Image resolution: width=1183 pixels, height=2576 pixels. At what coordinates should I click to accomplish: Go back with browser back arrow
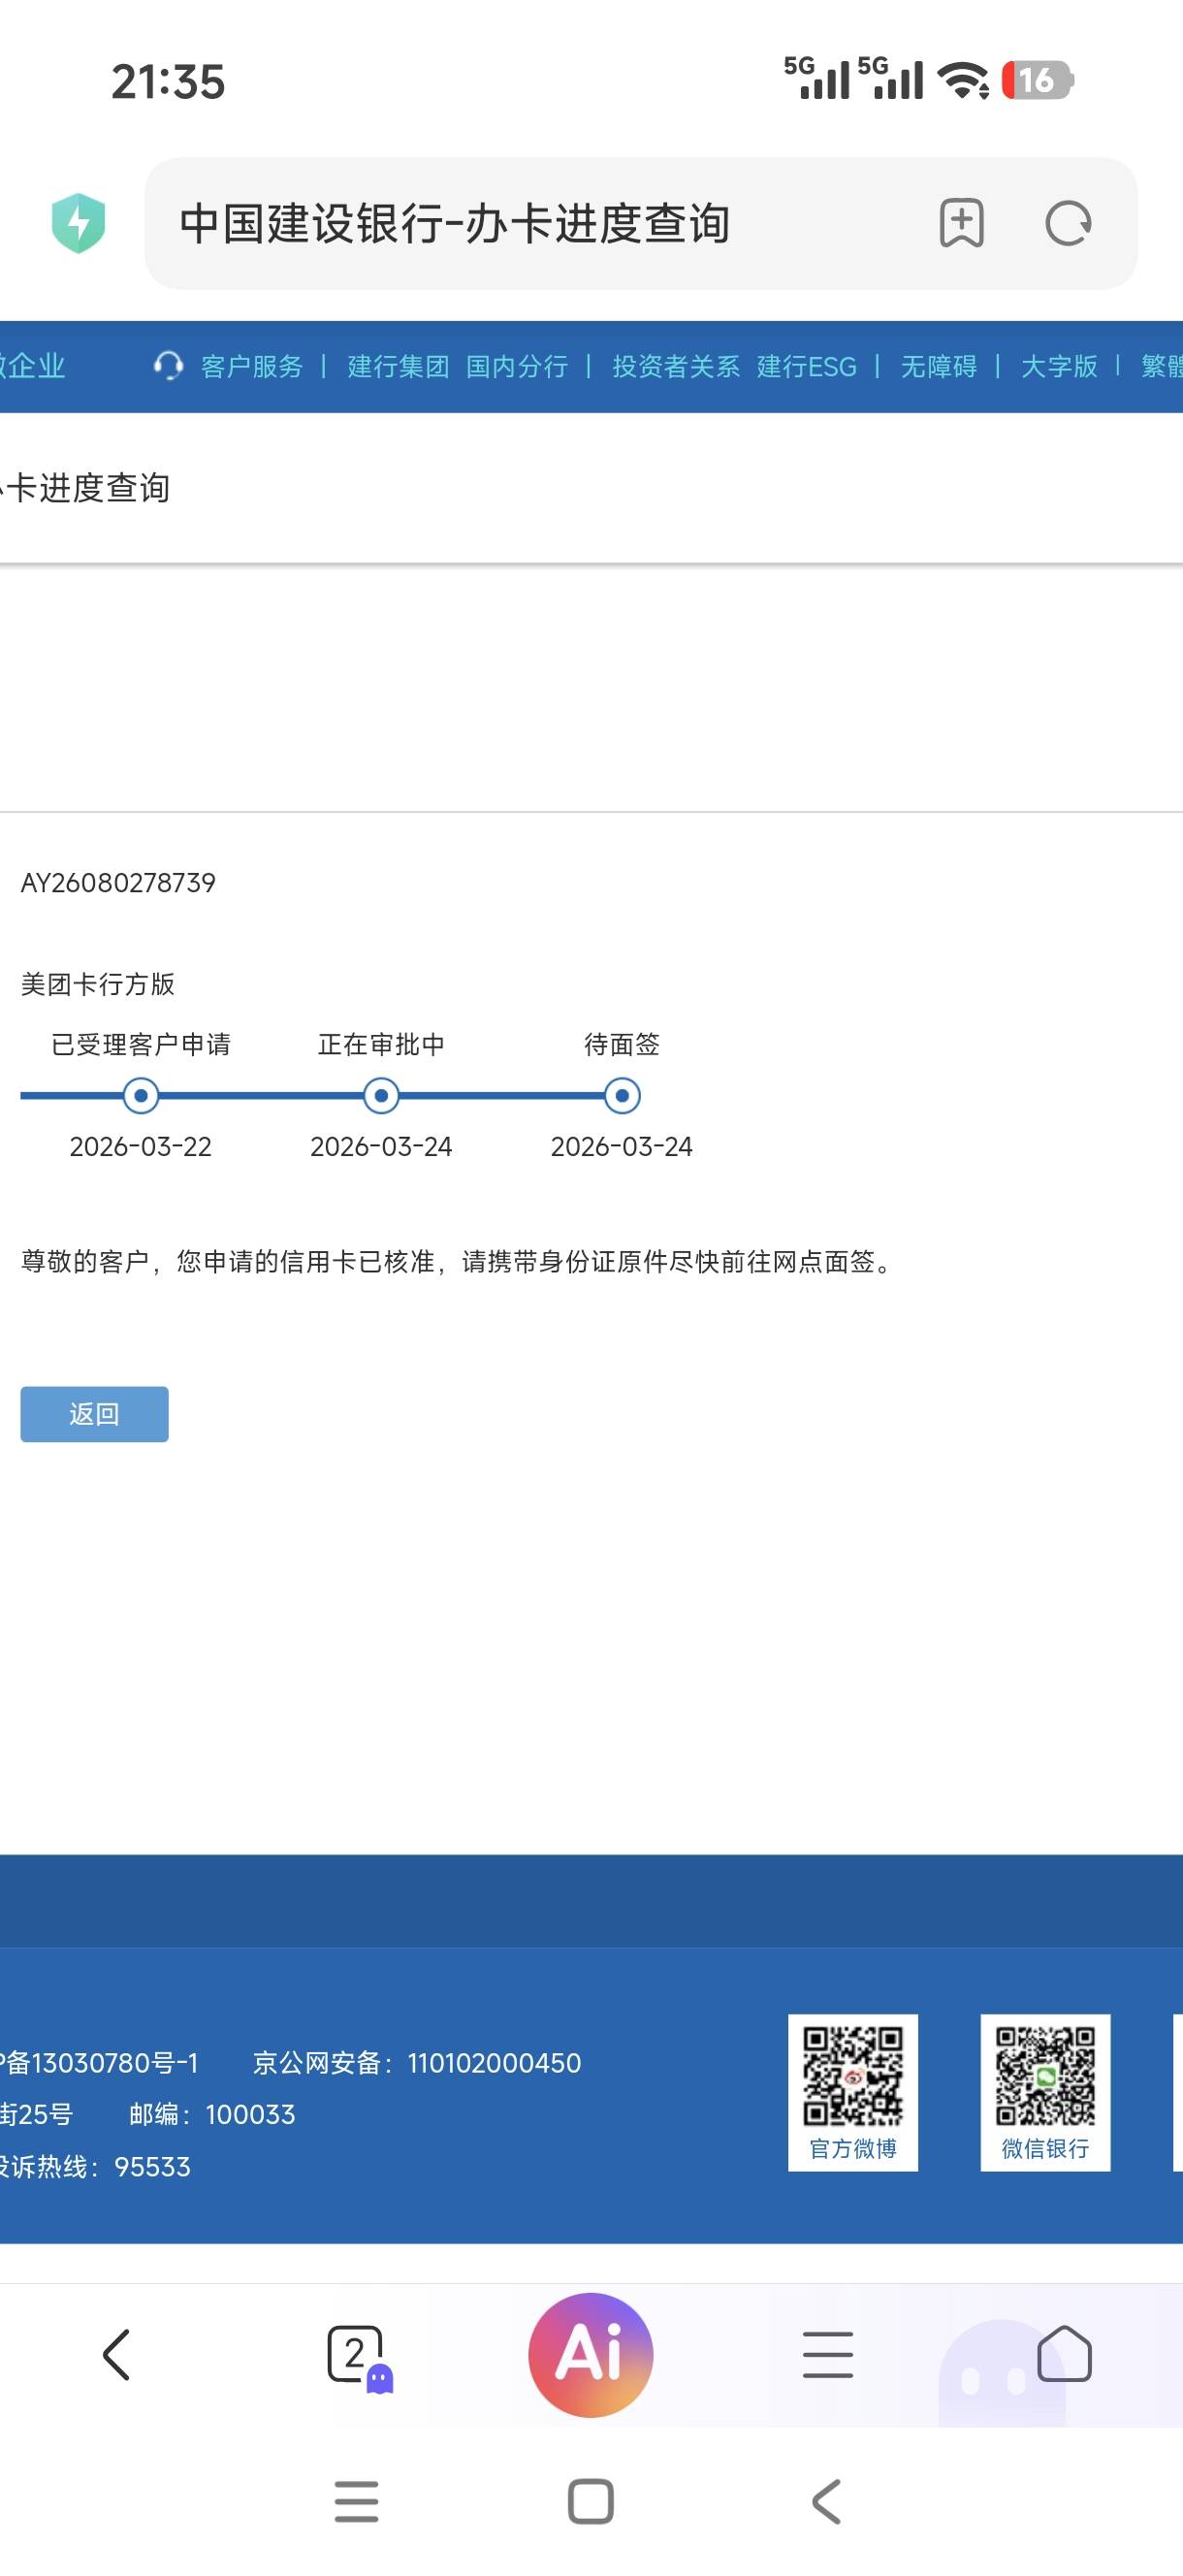(x=117, y=2355)
